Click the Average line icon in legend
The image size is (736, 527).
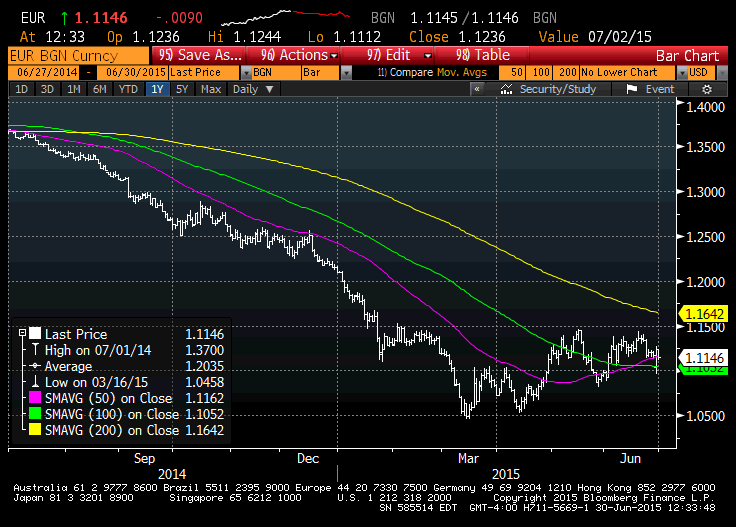tap(34, 366)
